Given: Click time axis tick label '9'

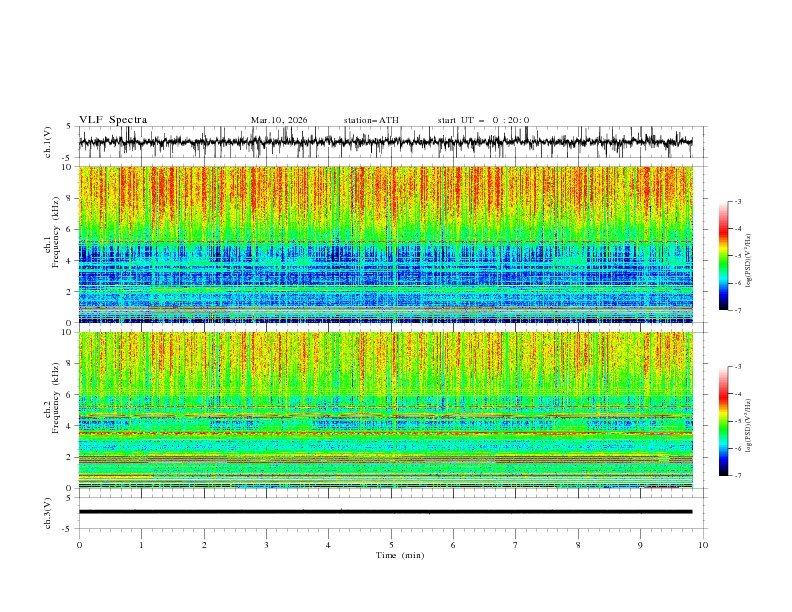Looking at the screenshot, I should (640, 545).
